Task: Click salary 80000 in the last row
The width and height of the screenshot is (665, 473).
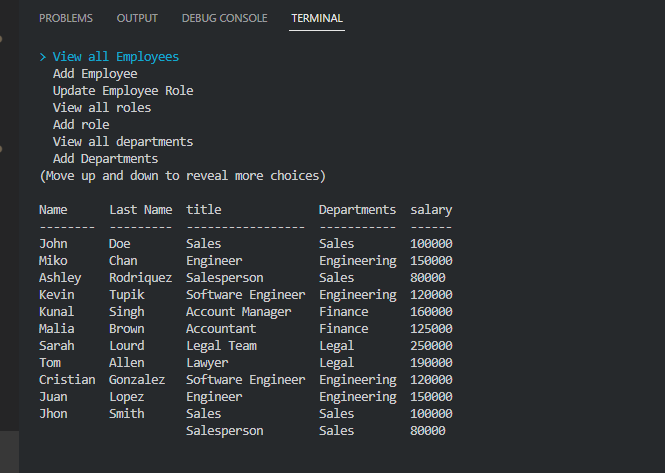Action: [x=428, y=430]
